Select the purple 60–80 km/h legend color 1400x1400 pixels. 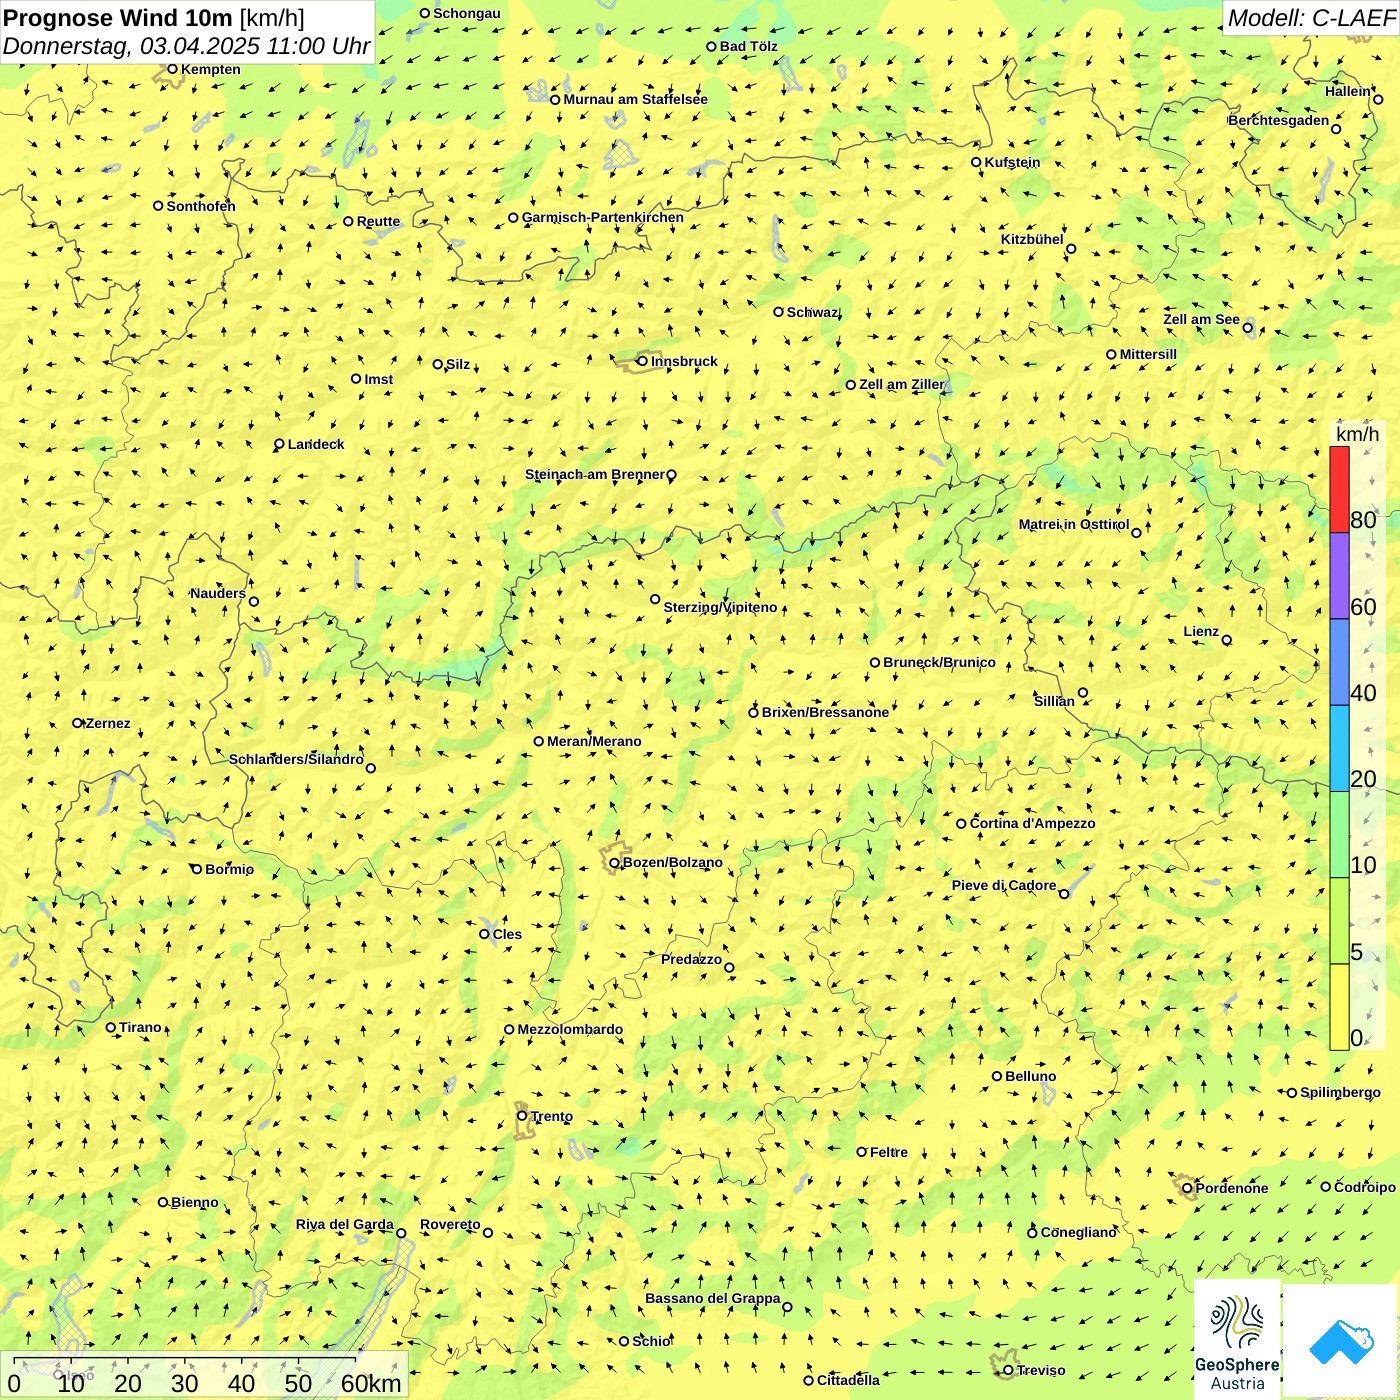coord(1339,576)
